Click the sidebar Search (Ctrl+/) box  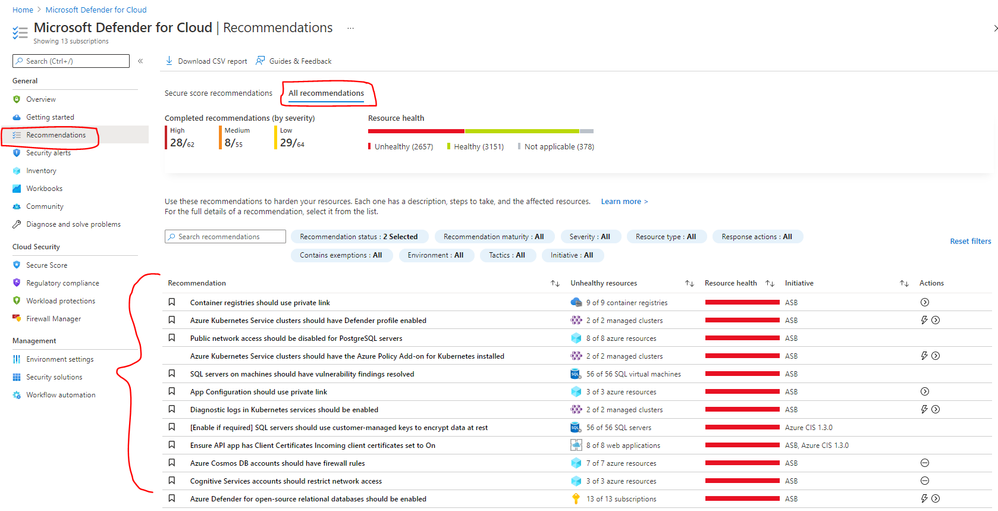coord(71,61)
